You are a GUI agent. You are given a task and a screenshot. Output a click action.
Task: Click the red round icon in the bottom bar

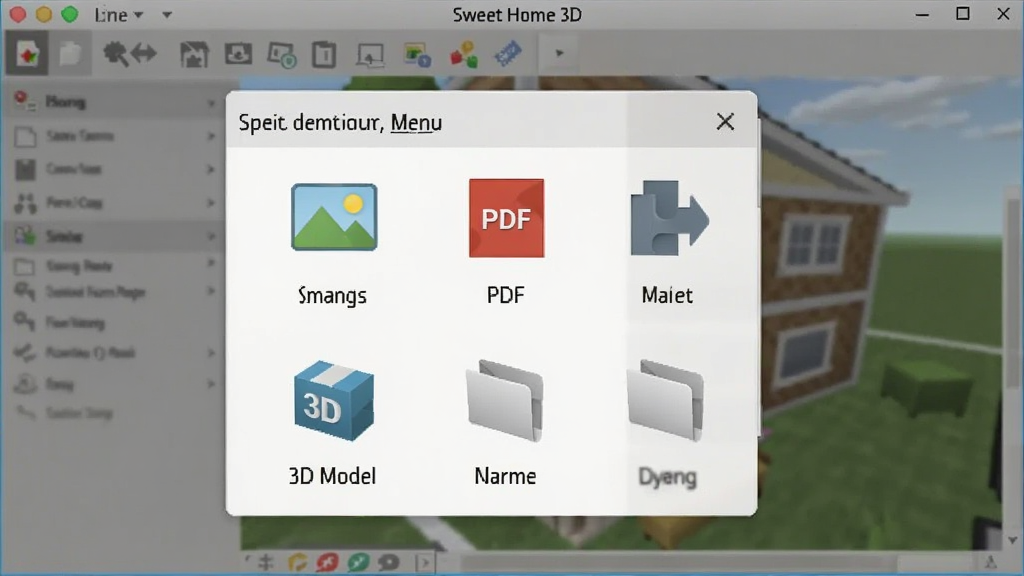tap(328, 562)
